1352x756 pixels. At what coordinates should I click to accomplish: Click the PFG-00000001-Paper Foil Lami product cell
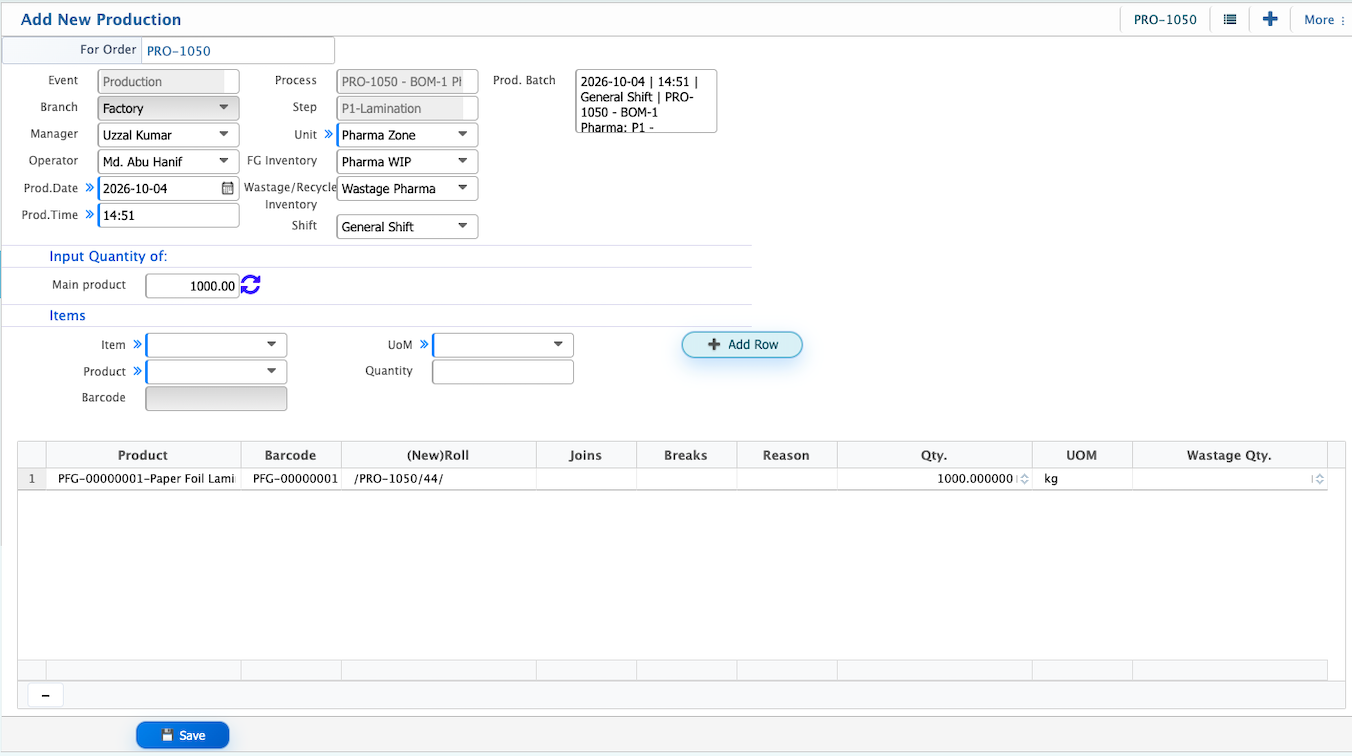(x=143, y=479)
